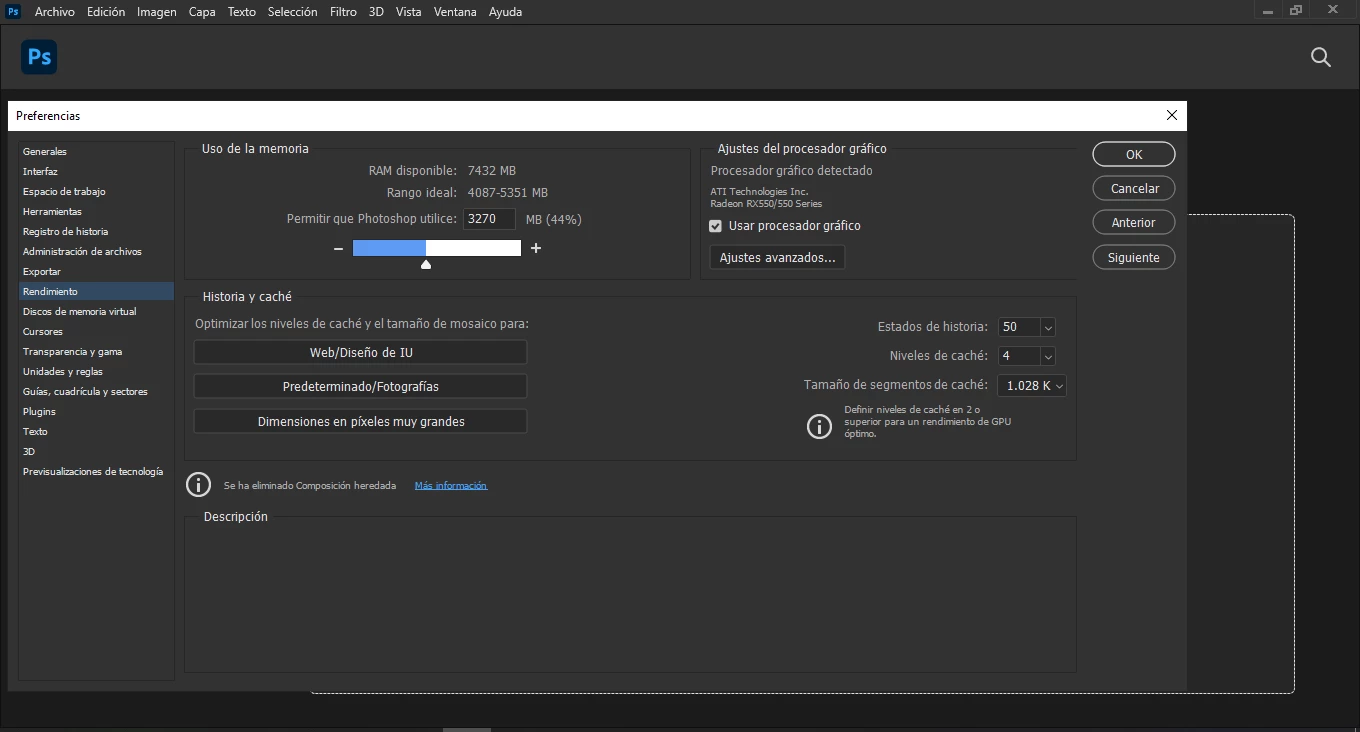Open the Filtro menu
This screenshot has height=732, width=1360.
[343, 12]
